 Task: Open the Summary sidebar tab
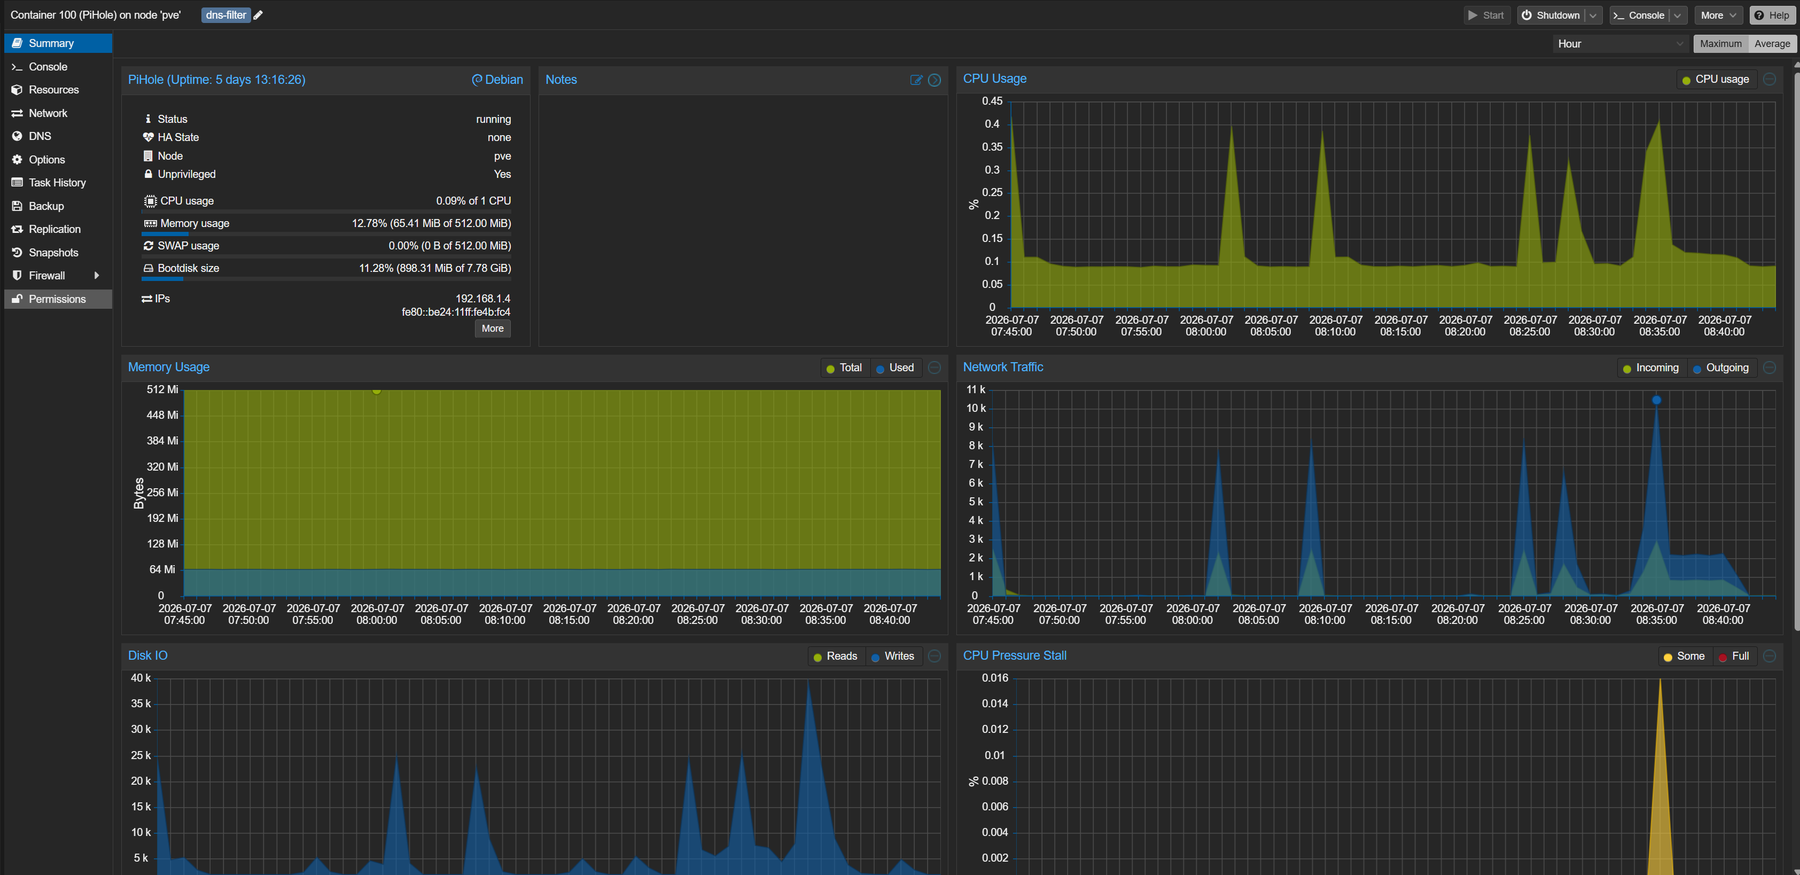pos(58,43)
